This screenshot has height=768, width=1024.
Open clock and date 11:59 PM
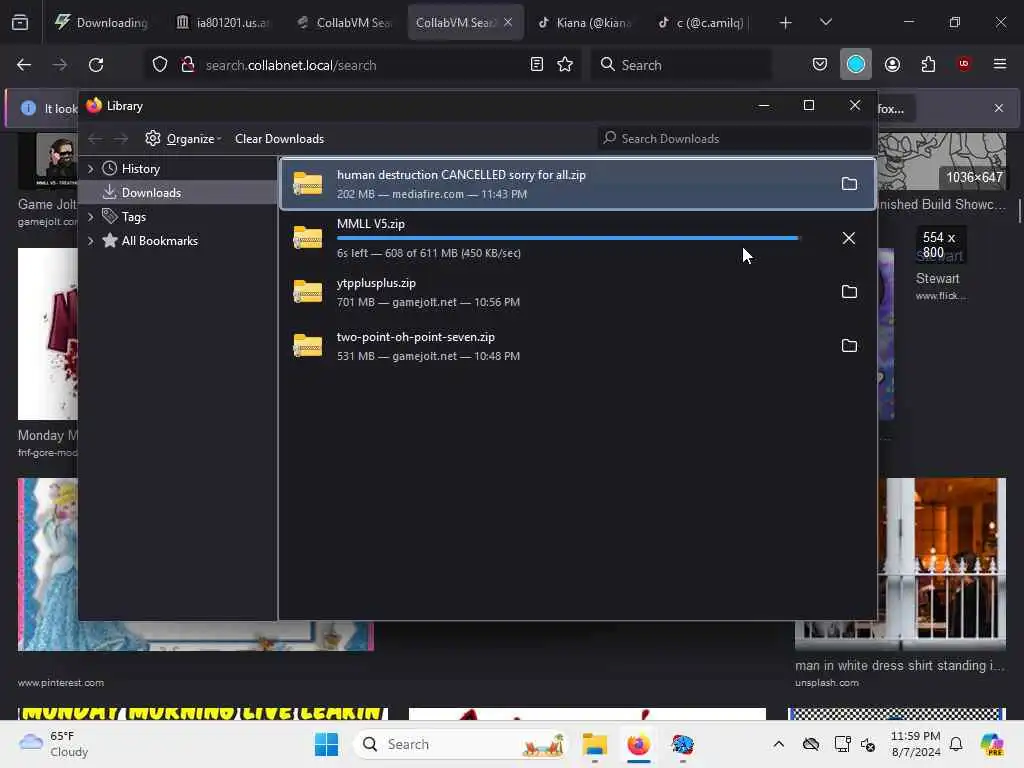[x=916, y=744]
